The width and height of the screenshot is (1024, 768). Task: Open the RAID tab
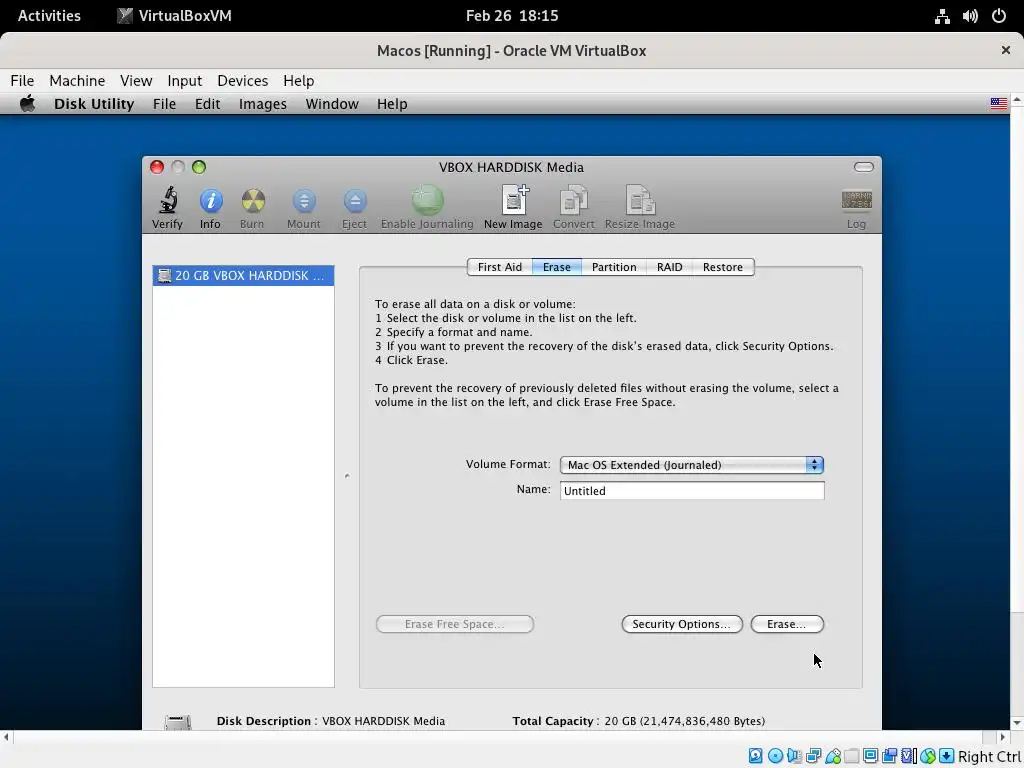(x=669, y=267)
